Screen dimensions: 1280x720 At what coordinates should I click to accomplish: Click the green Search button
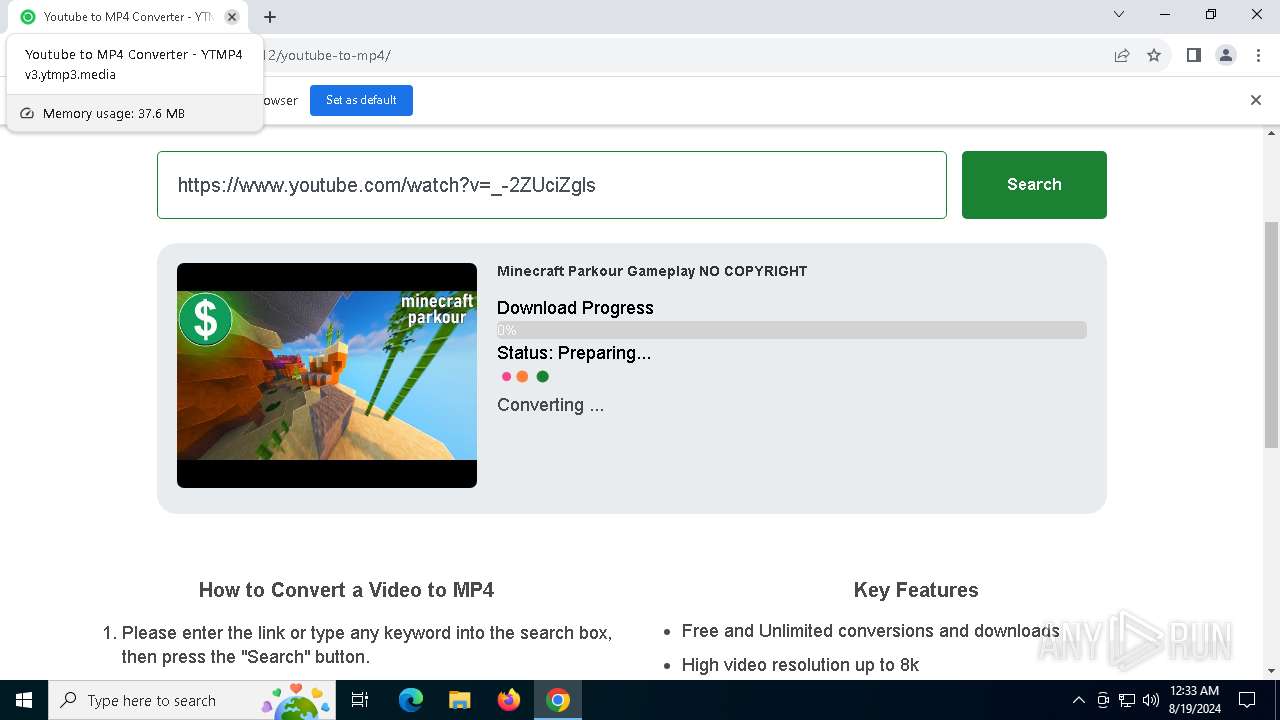point(1034,185)
